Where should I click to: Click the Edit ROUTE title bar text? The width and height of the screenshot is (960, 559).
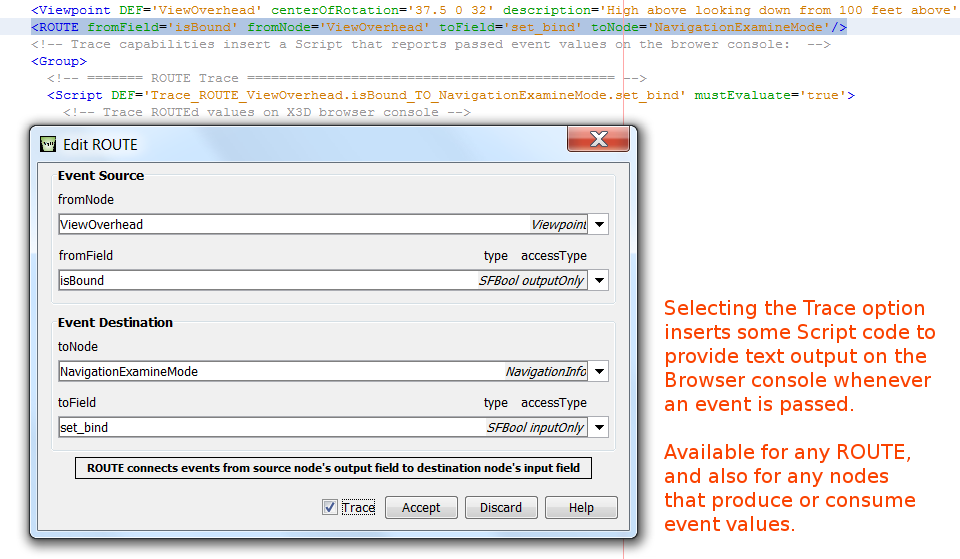click(100, 144)
